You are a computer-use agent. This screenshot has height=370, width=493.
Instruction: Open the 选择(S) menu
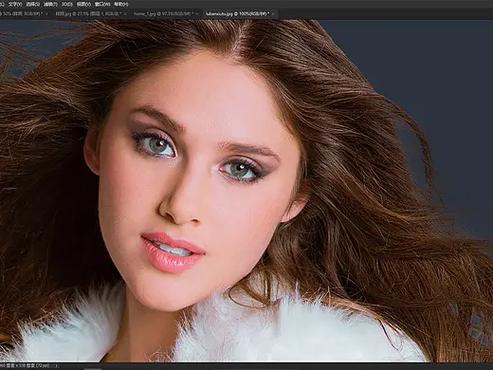tap(33, 4)
